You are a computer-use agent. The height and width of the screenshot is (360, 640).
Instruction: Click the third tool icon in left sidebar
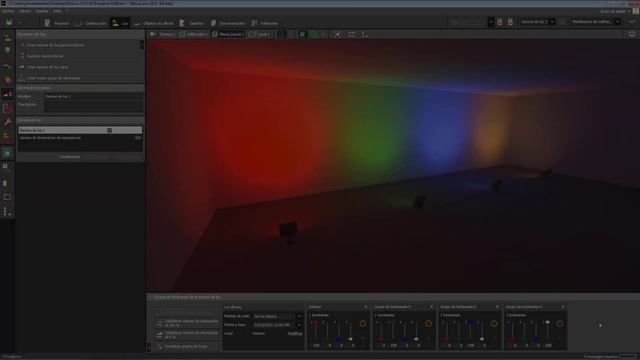pos(7,65)
